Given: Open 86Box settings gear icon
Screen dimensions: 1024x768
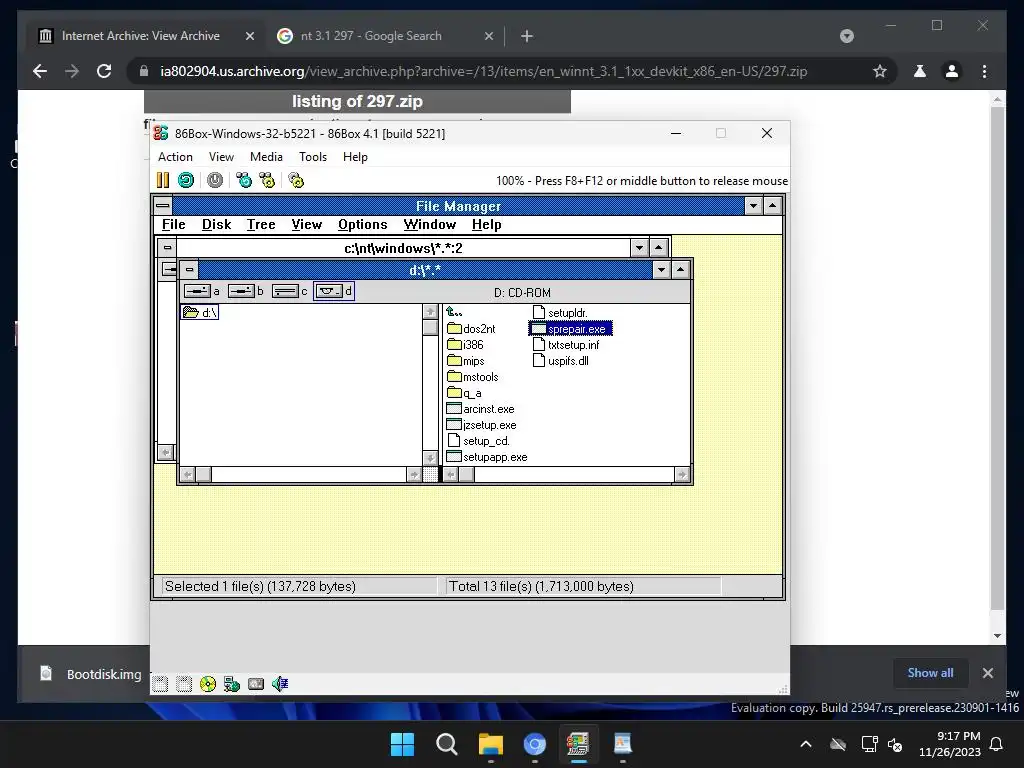Looking at the screenshot, I should click(x=296, y=180).
